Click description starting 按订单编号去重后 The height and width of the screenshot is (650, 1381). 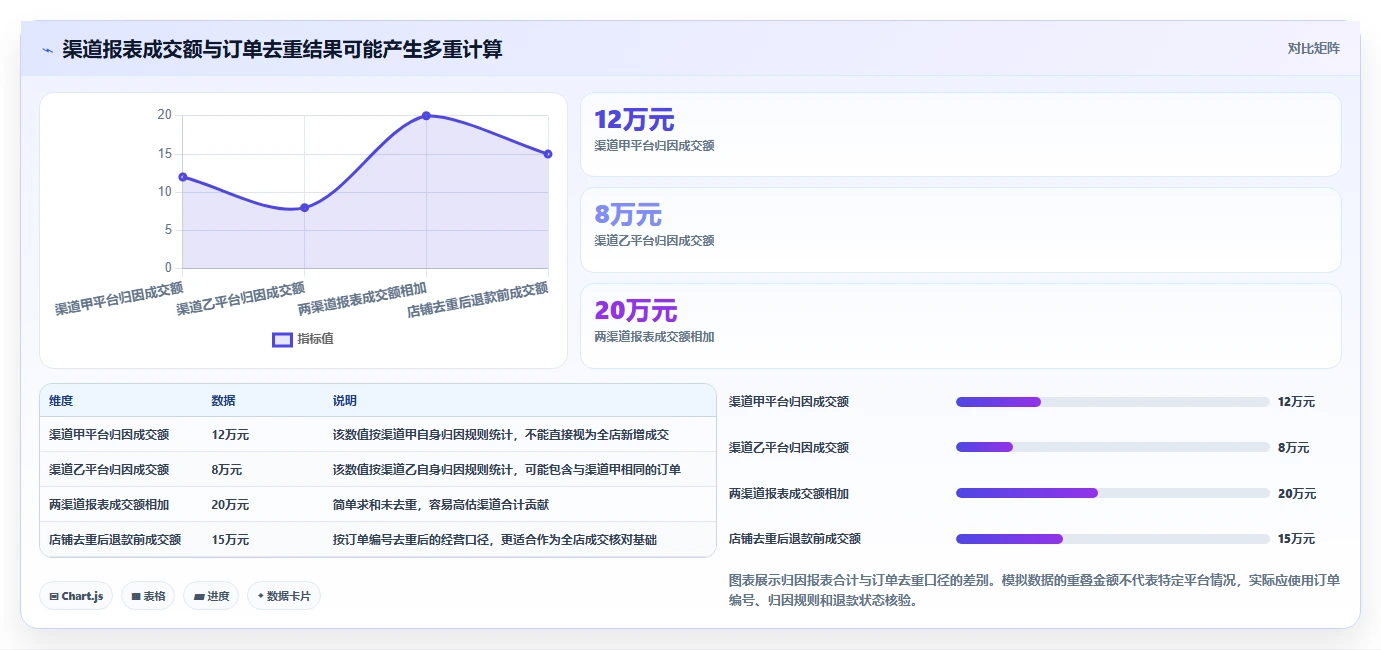[495, 540]
